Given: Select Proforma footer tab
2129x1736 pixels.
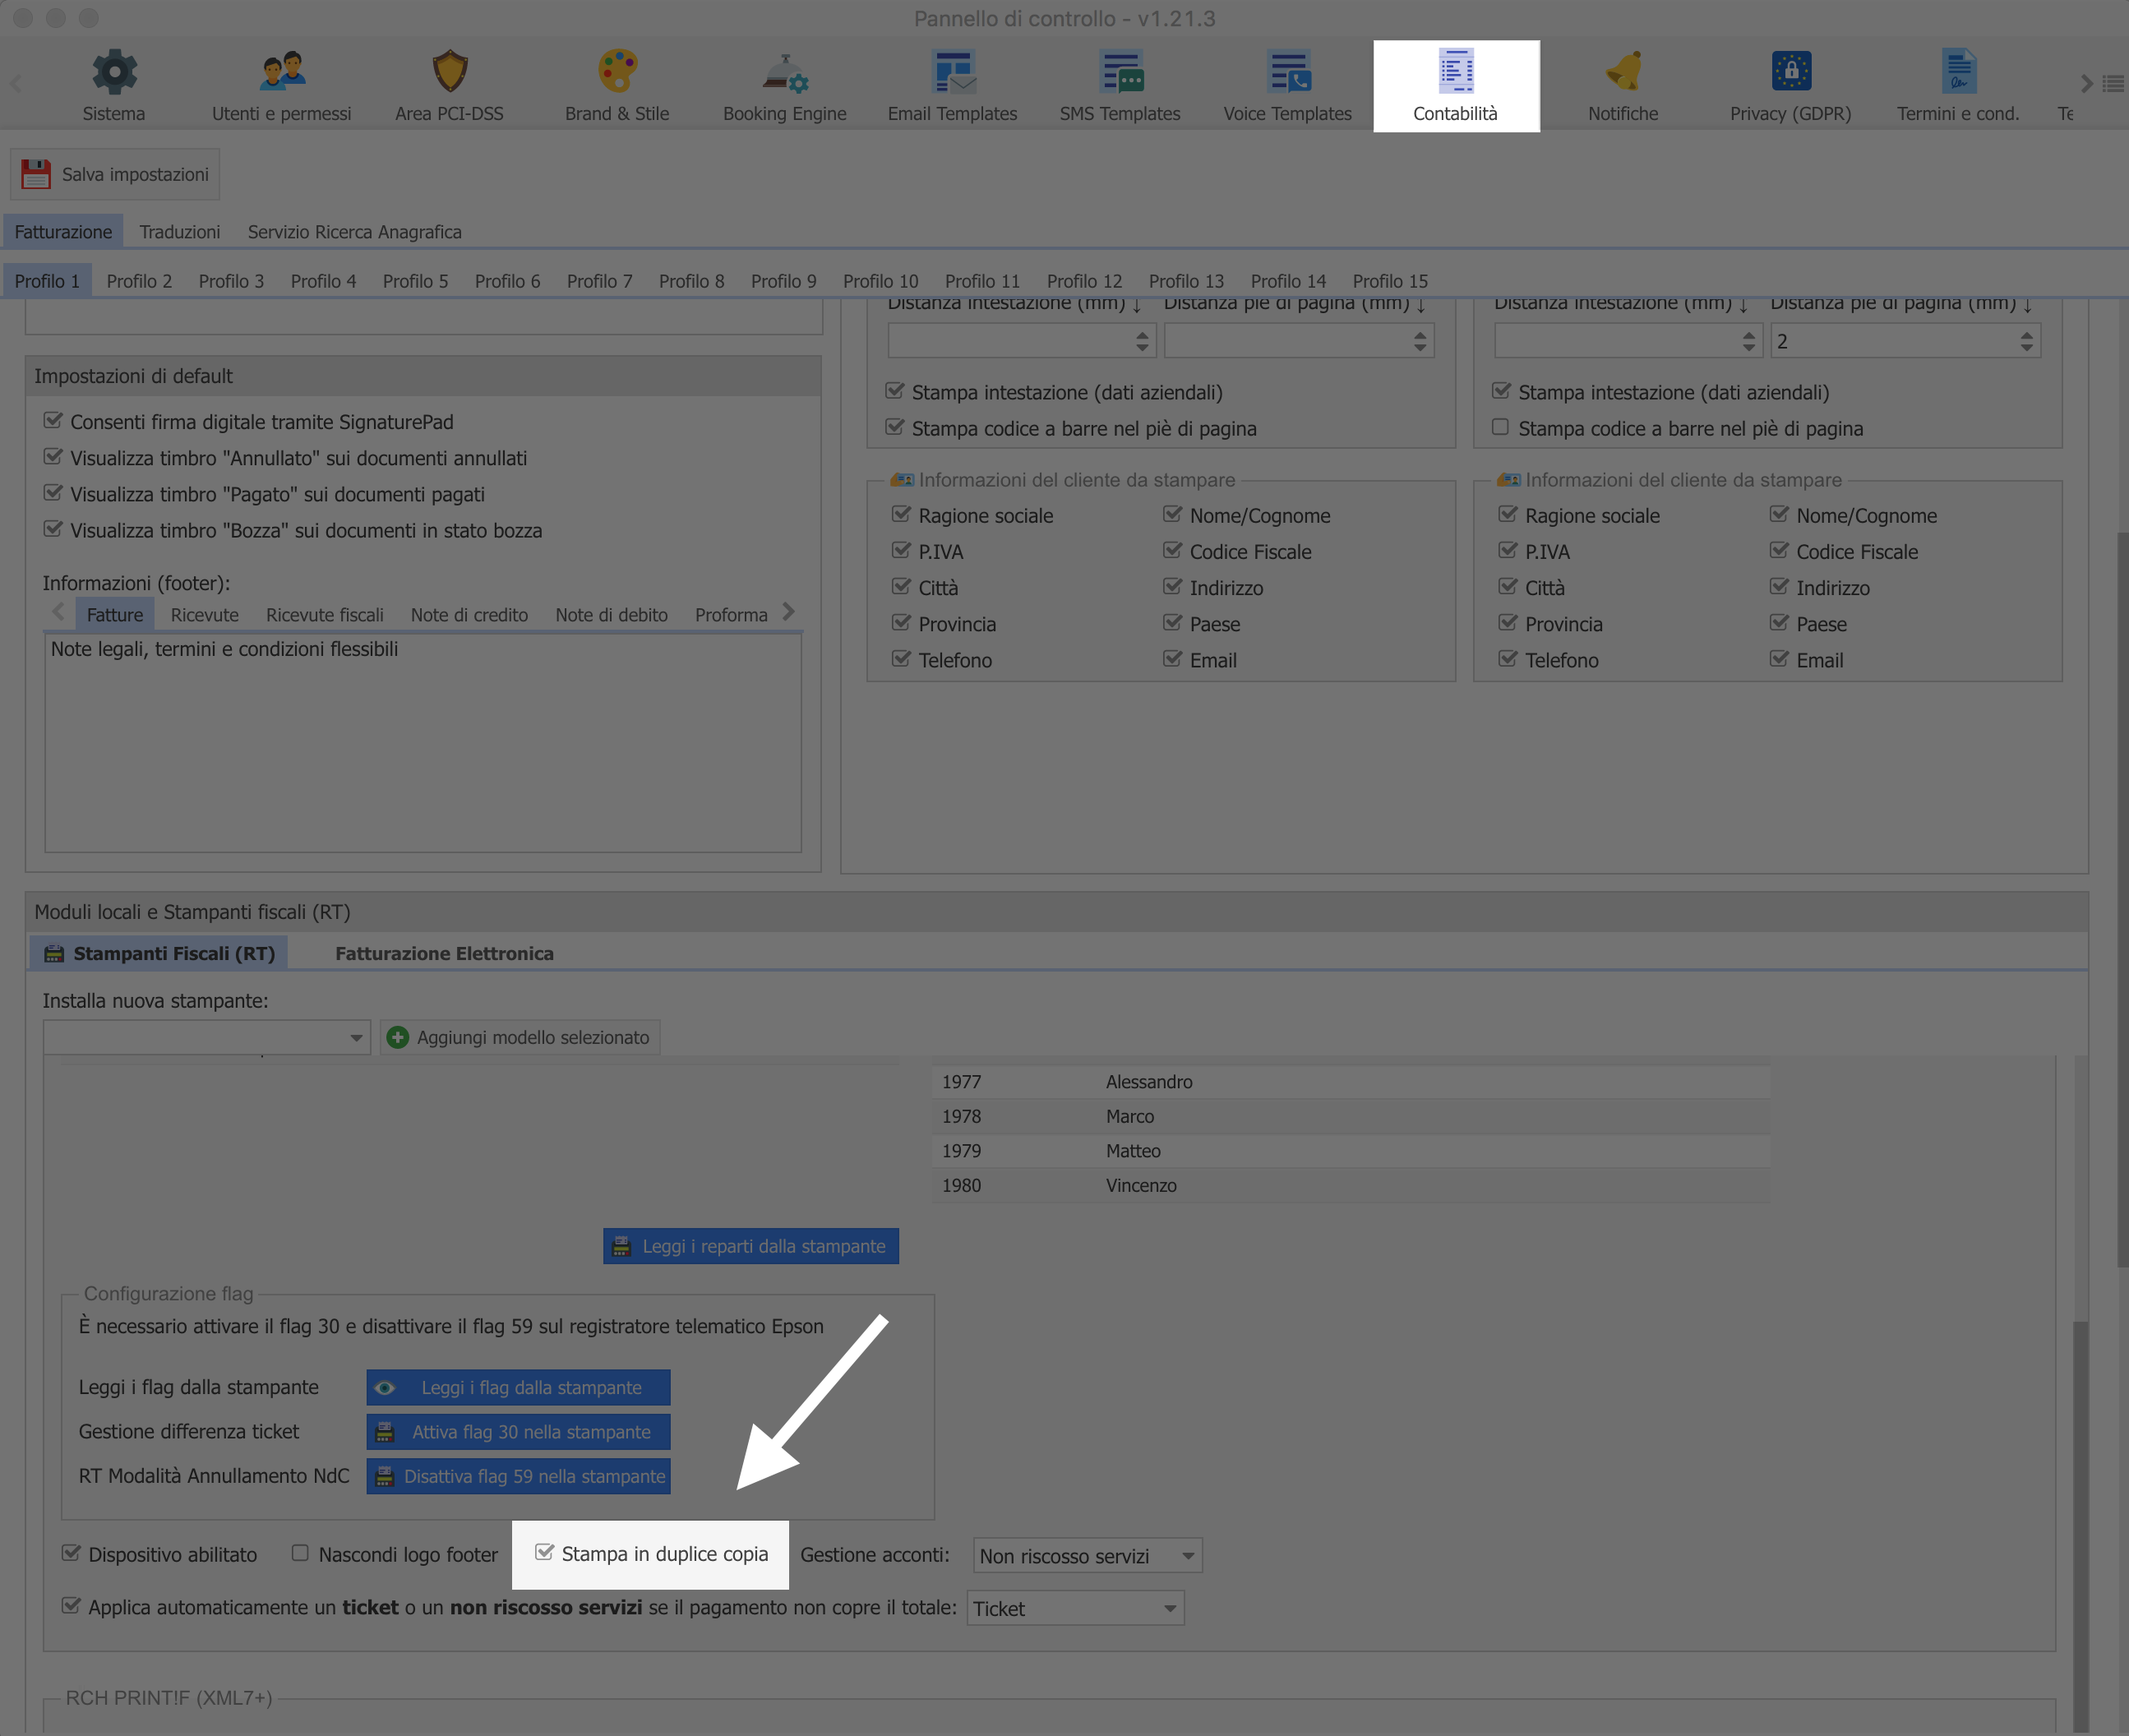Looking at the screenshot, I should [731, 615].
